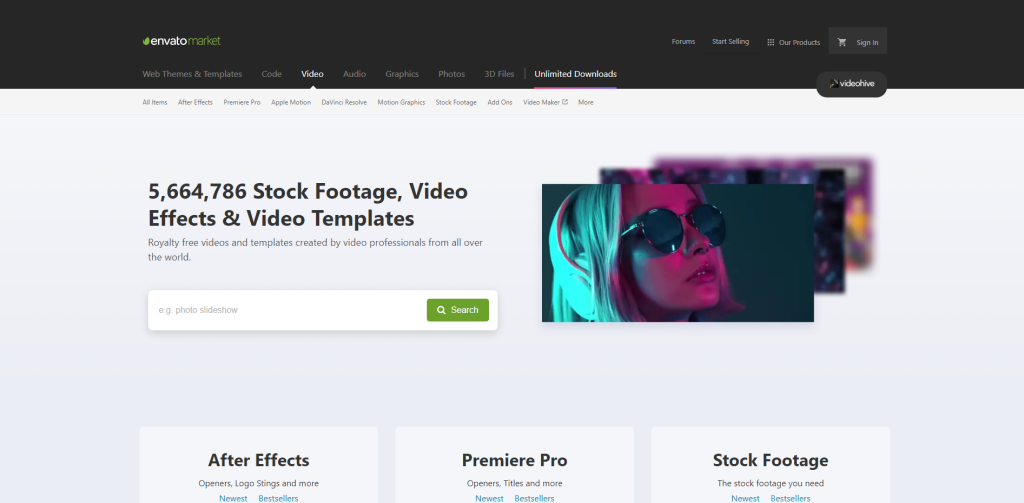Open Web Themes & Templates category

point(192,74)
